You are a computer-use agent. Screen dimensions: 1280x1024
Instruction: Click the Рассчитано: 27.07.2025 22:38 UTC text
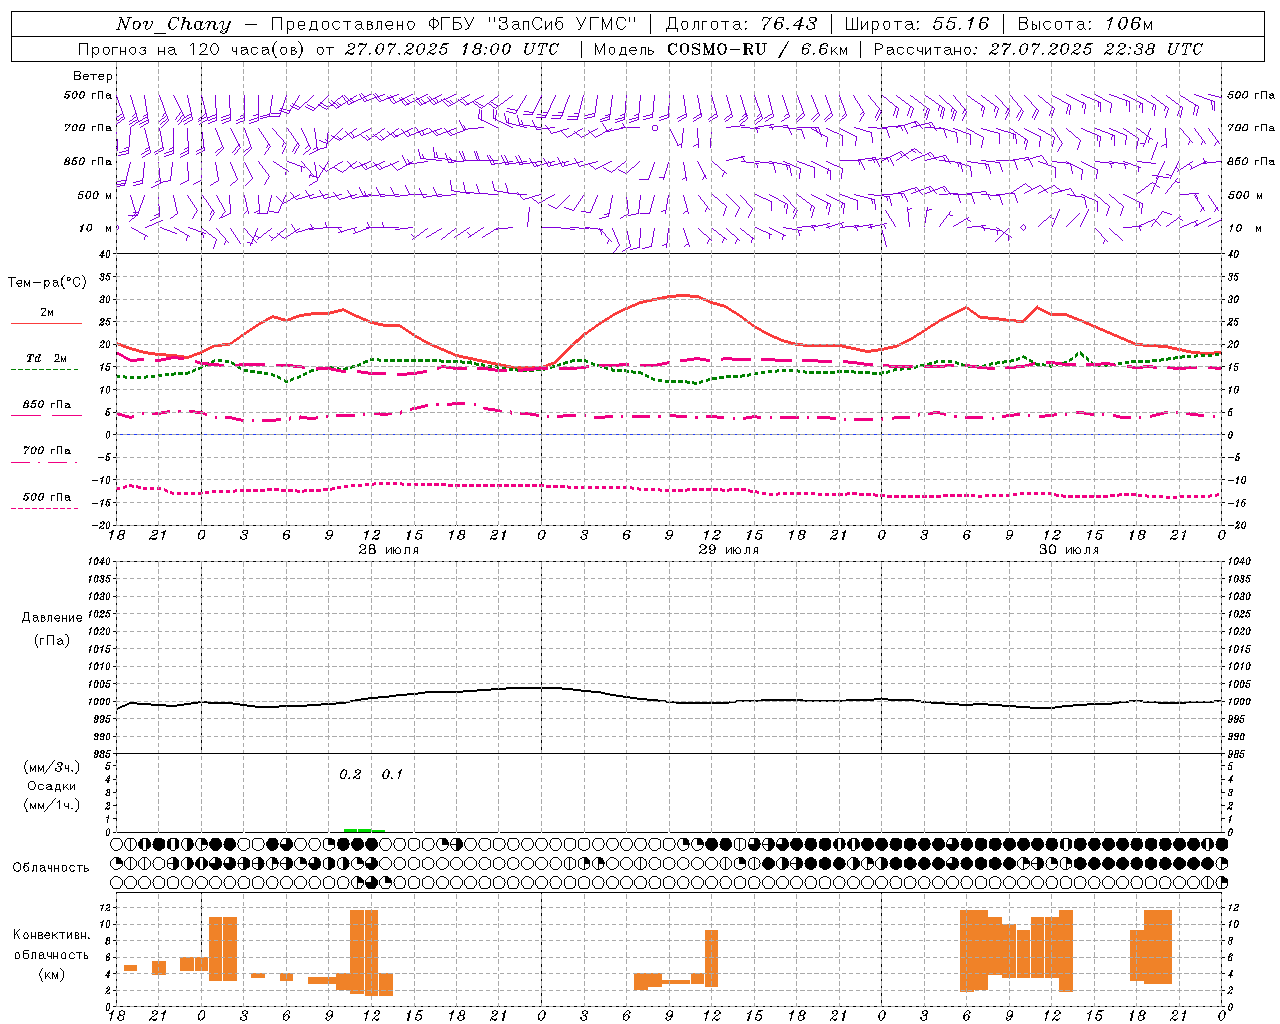tap(1038, 49)
